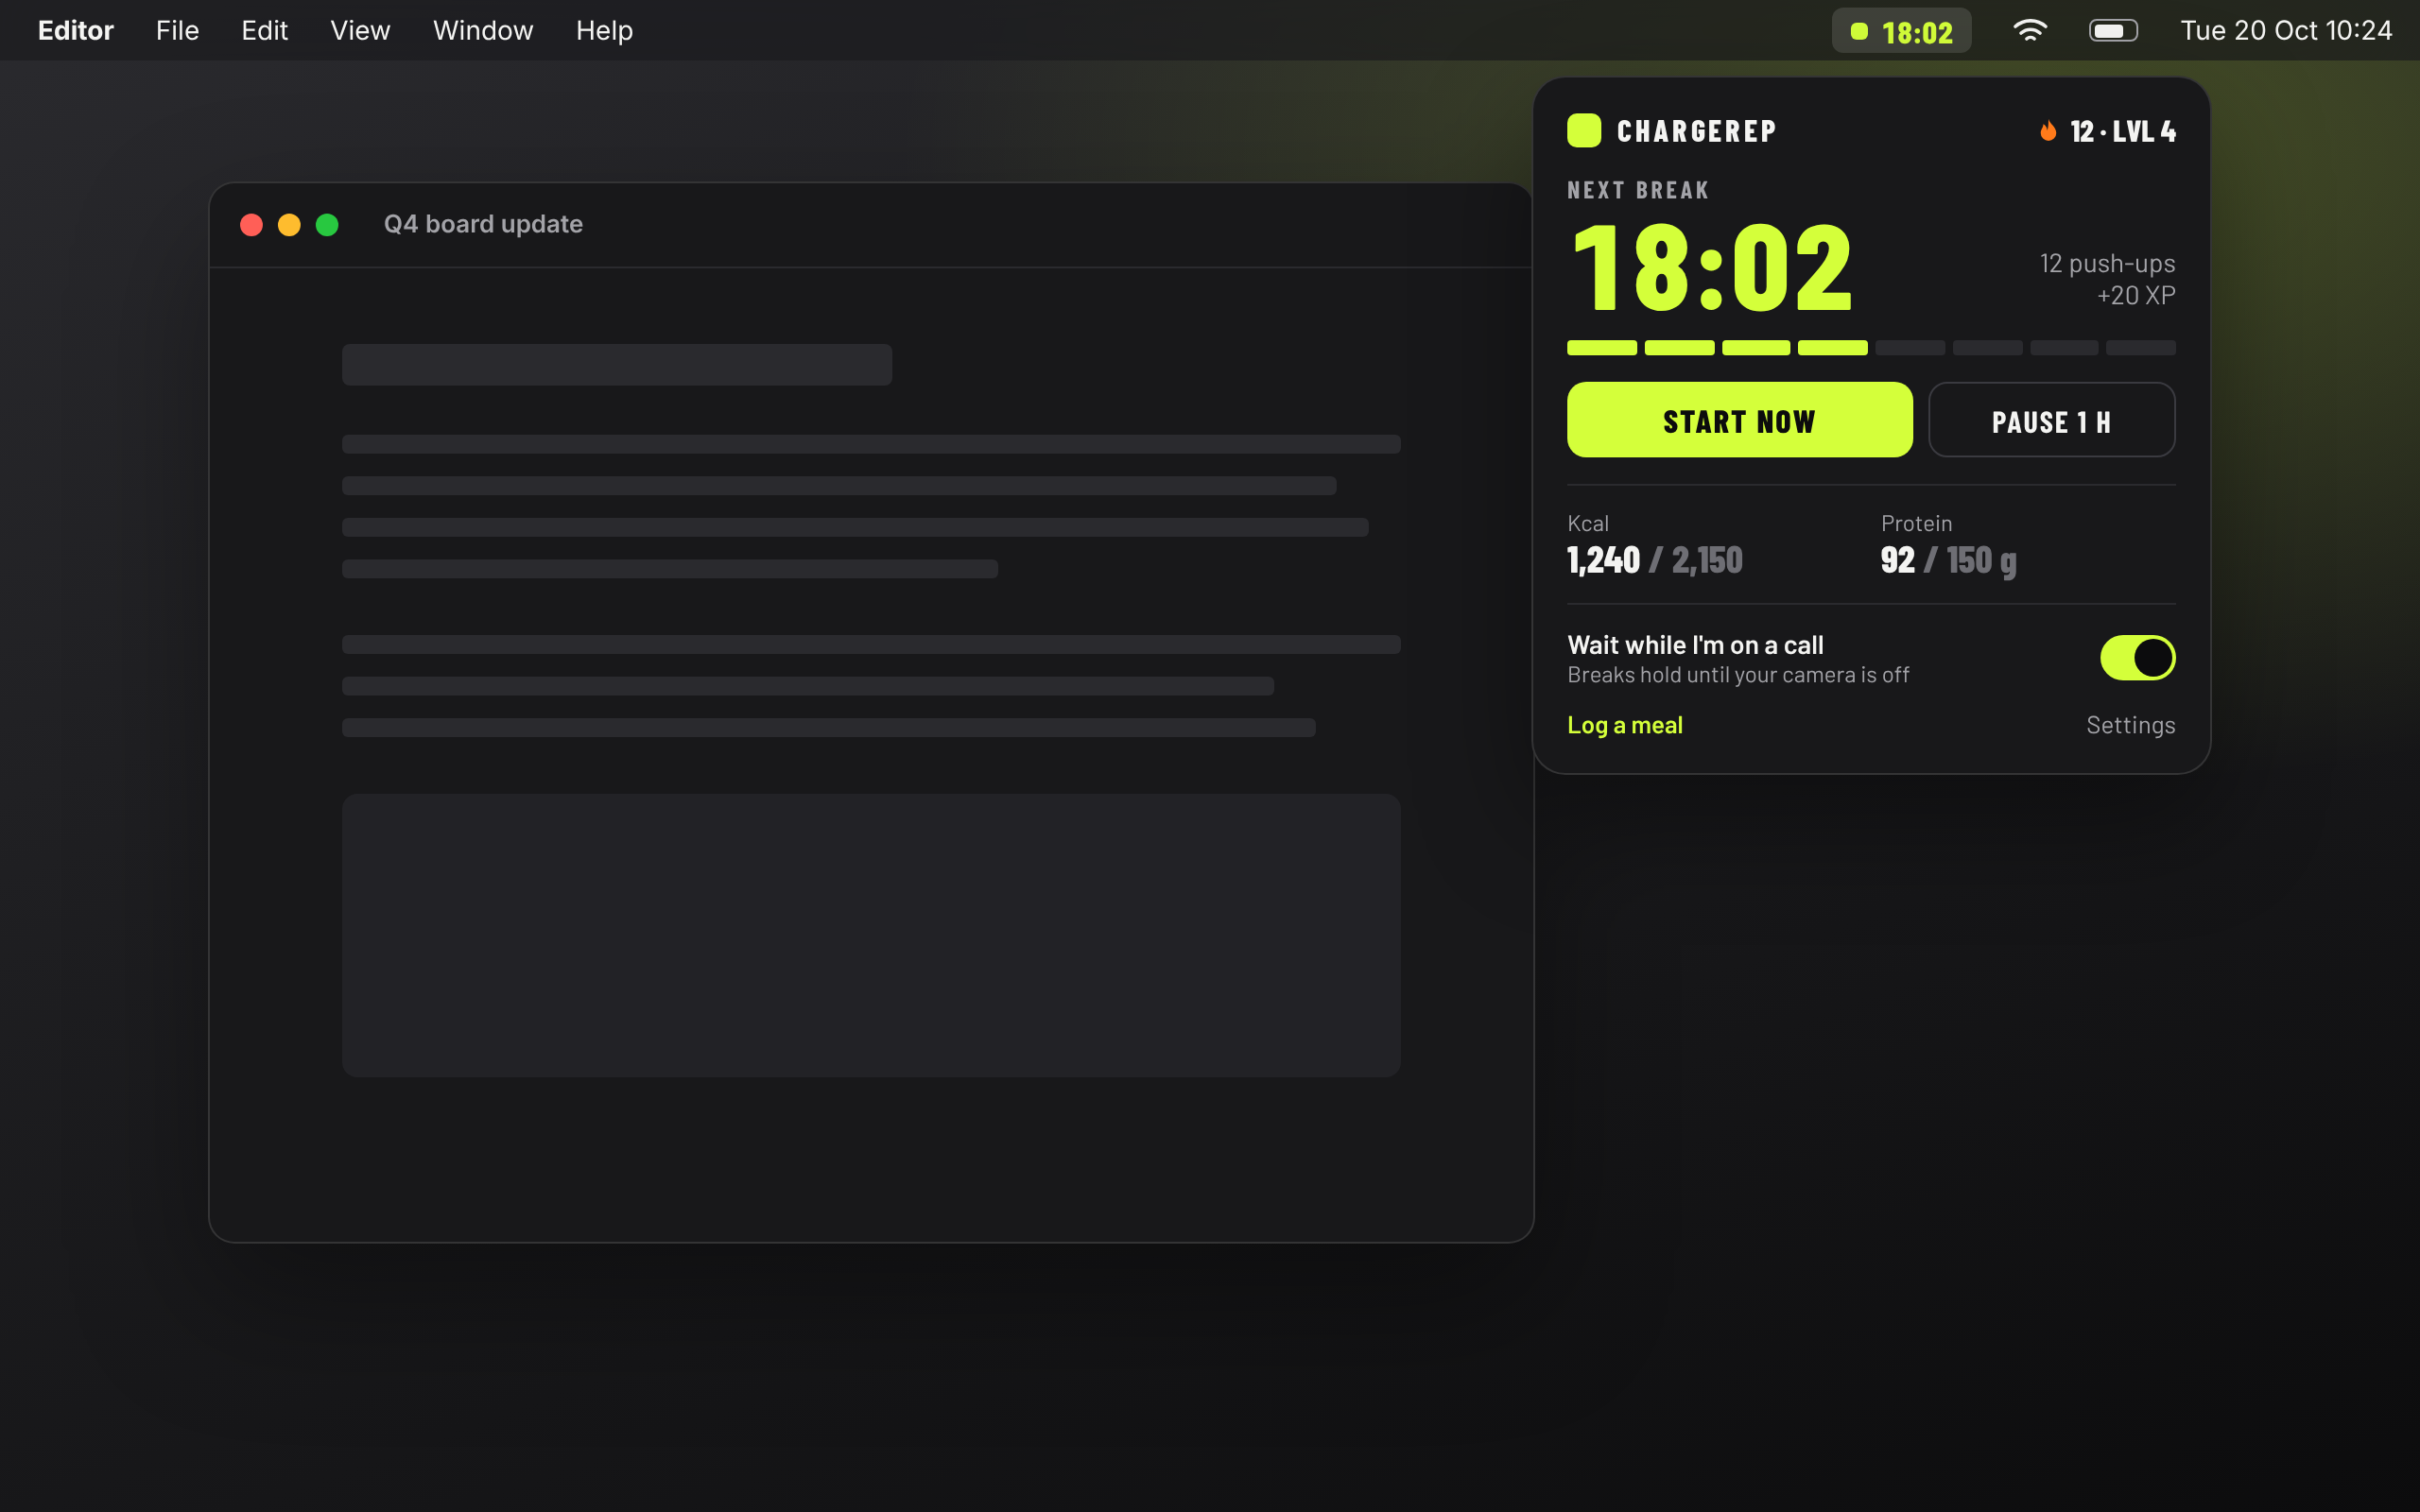This screenshot has height=1512, width=2420.
Task: Click the Start Now button
Action: click(x=1739, y=420)
